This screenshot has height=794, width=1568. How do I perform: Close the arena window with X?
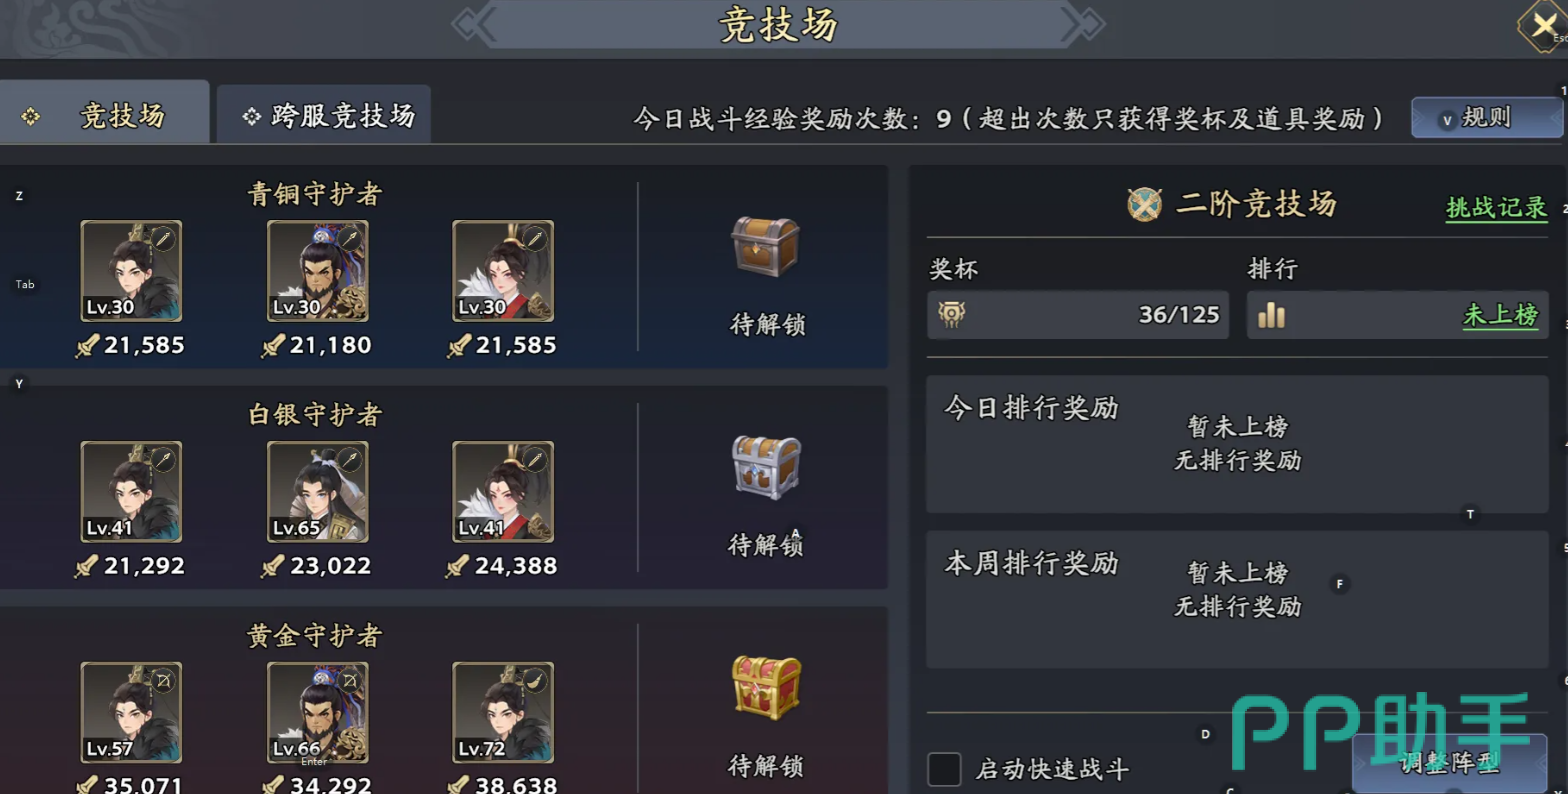coord(1544,25)
